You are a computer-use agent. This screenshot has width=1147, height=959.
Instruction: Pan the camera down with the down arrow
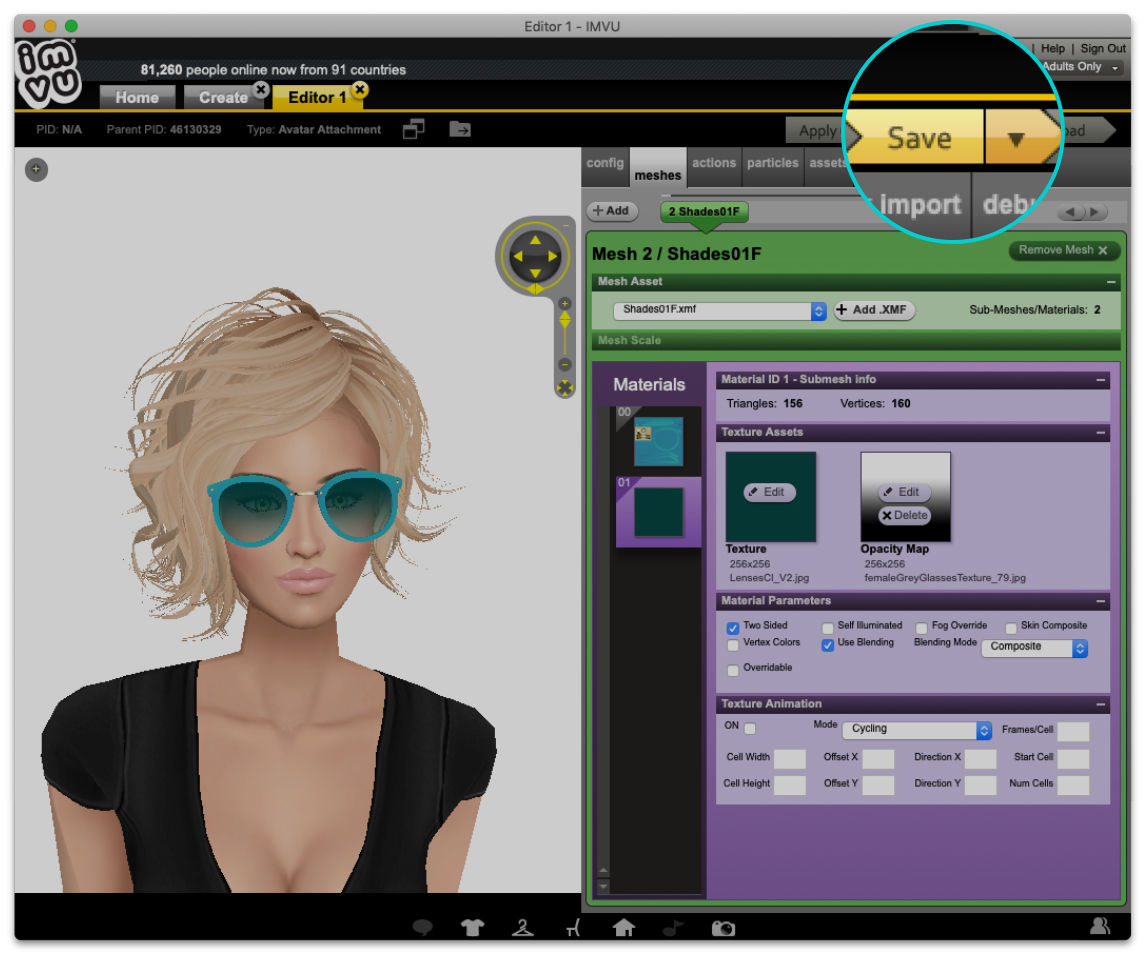(x=535, y=273)
